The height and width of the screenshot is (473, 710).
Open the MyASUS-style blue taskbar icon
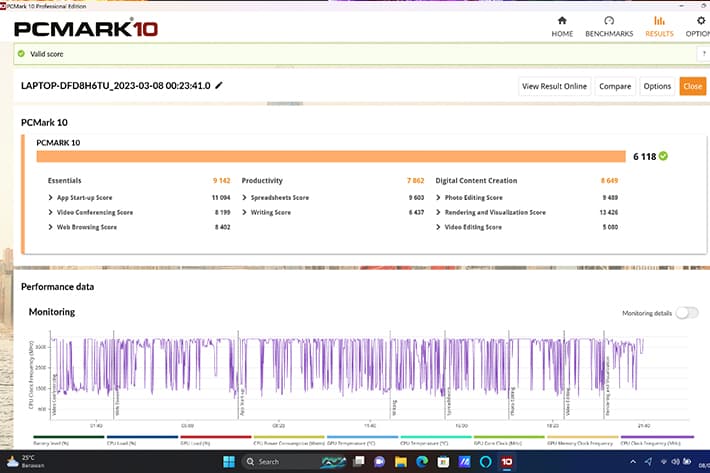click(x=465, y=462)
